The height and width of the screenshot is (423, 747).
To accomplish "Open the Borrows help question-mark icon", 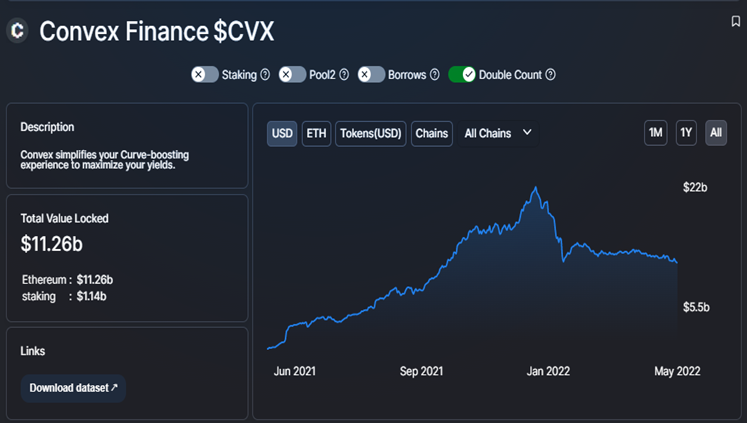I will pyautogui.click(x=434, y=75).
